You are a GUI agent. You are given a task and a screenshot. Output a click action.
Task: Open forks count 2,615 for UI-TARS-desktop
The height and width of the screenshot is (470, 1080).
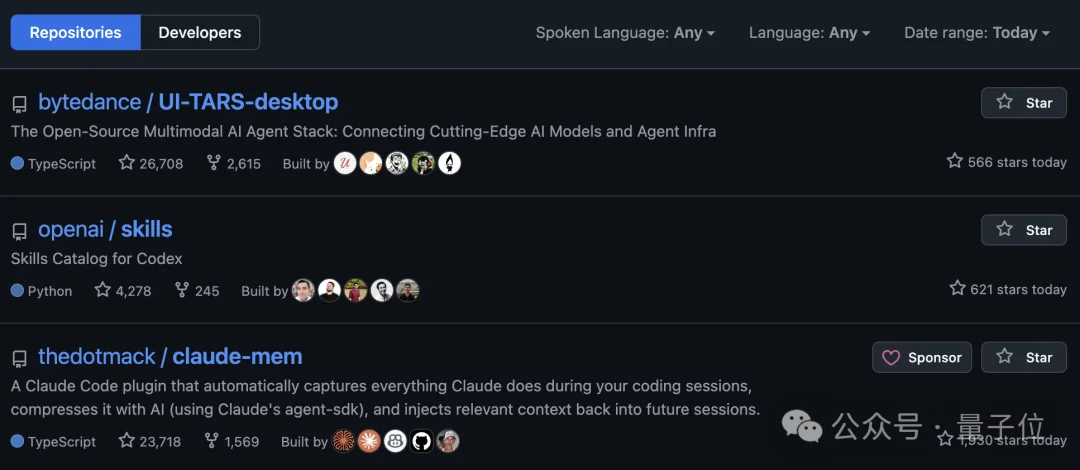coord(233,163)
